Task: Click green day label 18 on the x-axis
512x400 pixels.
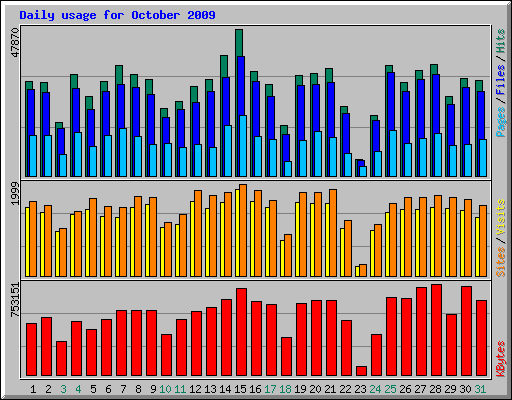Action: coord(285,389)
